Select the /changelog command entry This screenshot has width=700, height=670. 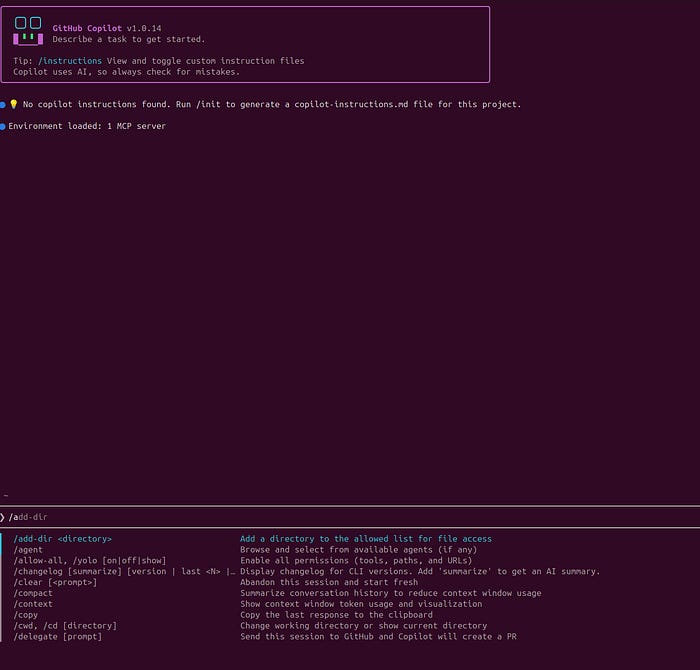pyautogui.click(x=124, y=571)
